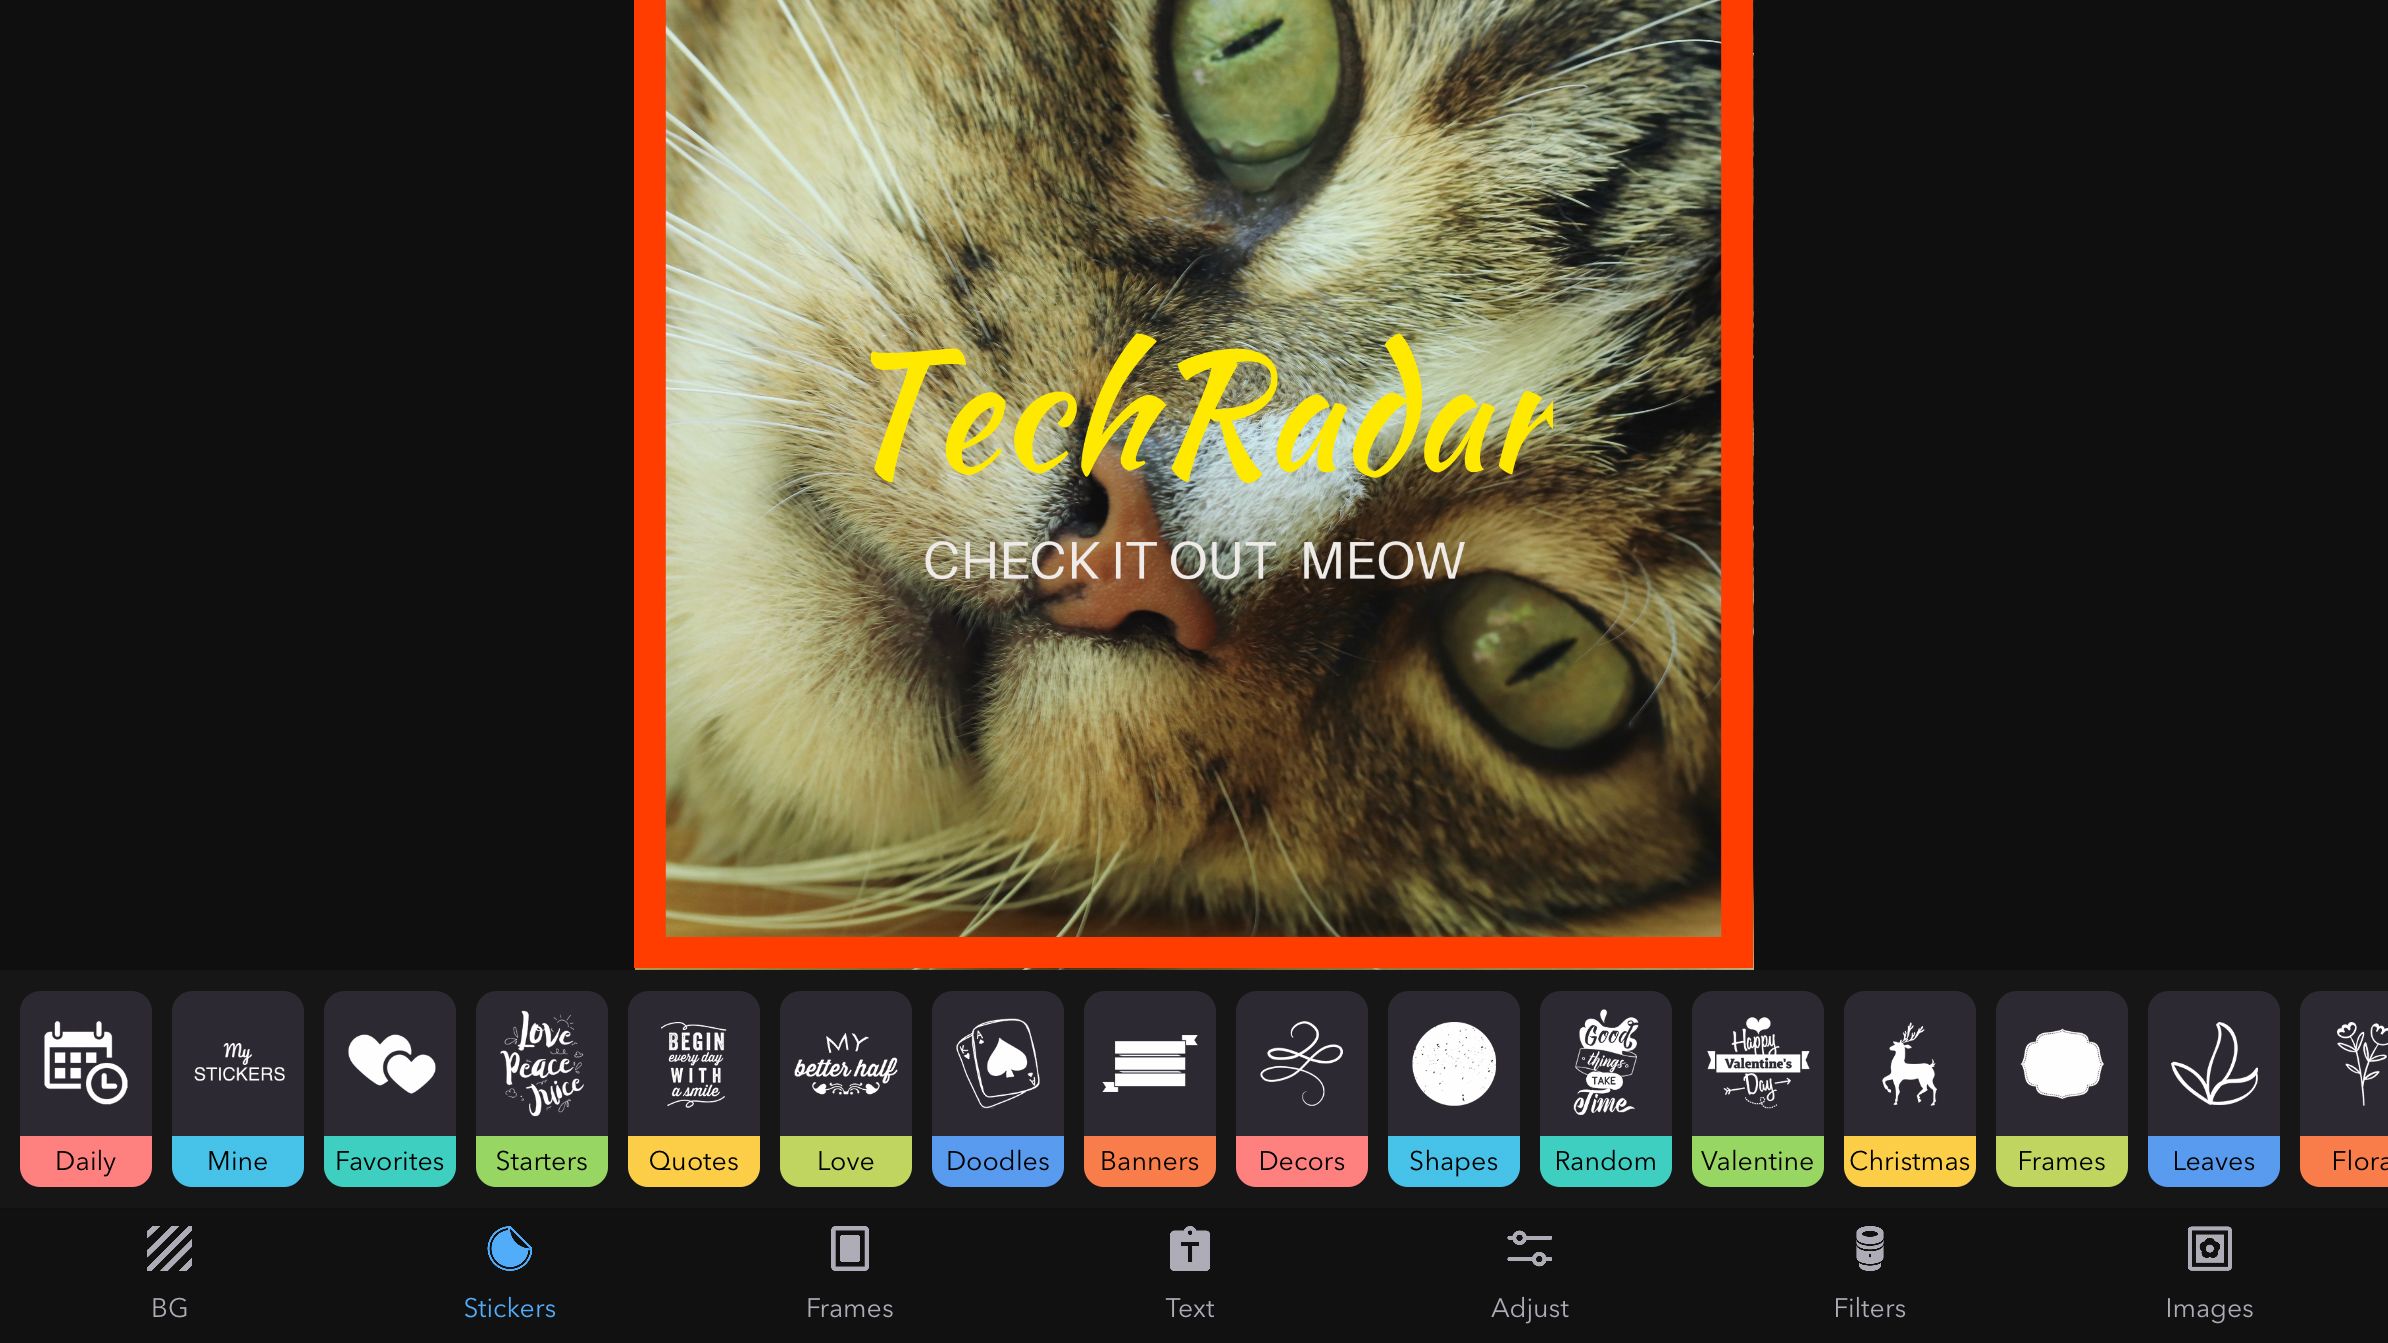Select the Frames tool in bottom toolbar
Viewport: 2388px width, 1343px height.
(x=850, y=1271)
